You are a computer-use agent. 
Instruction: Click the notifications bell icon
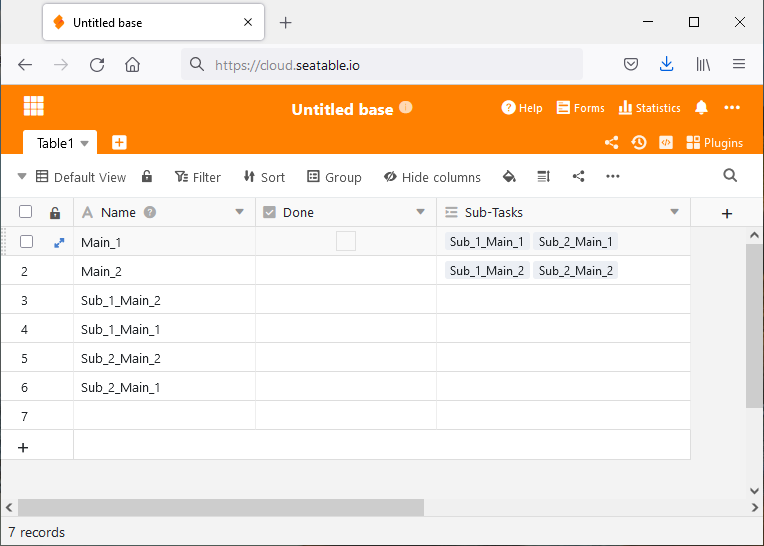(701, 108)
